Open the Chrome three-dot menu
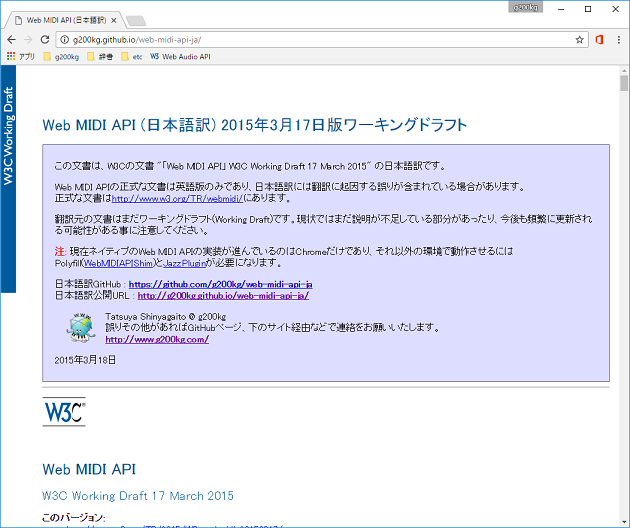The width and height of the screenshot is (630, 528). click(618, 39)
